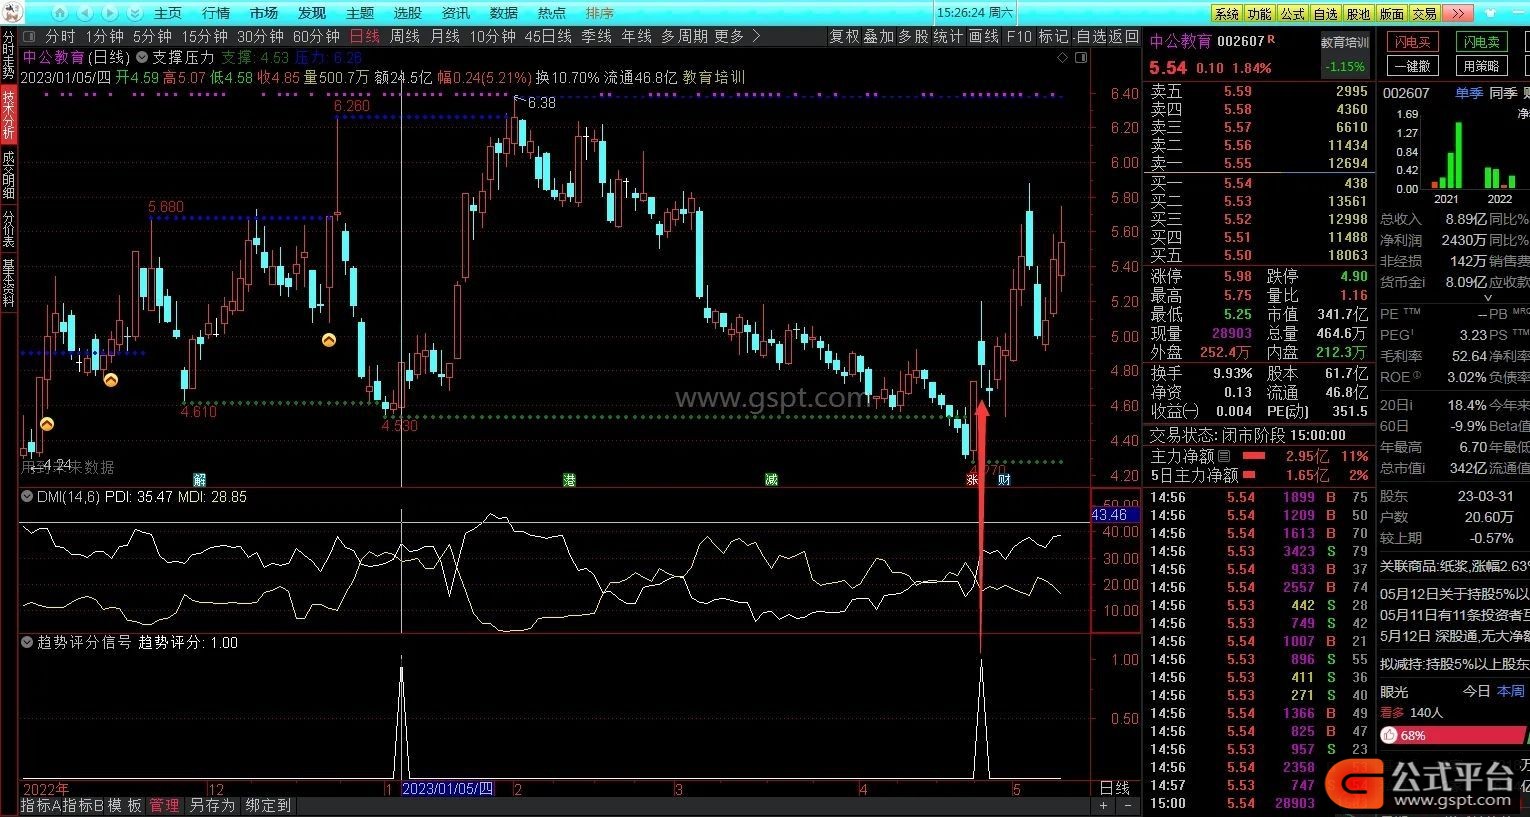Switch to the 月线 period tab
Image resolution: width=1530 pixels, height=817 pixels.
click(x=445, y=36)
